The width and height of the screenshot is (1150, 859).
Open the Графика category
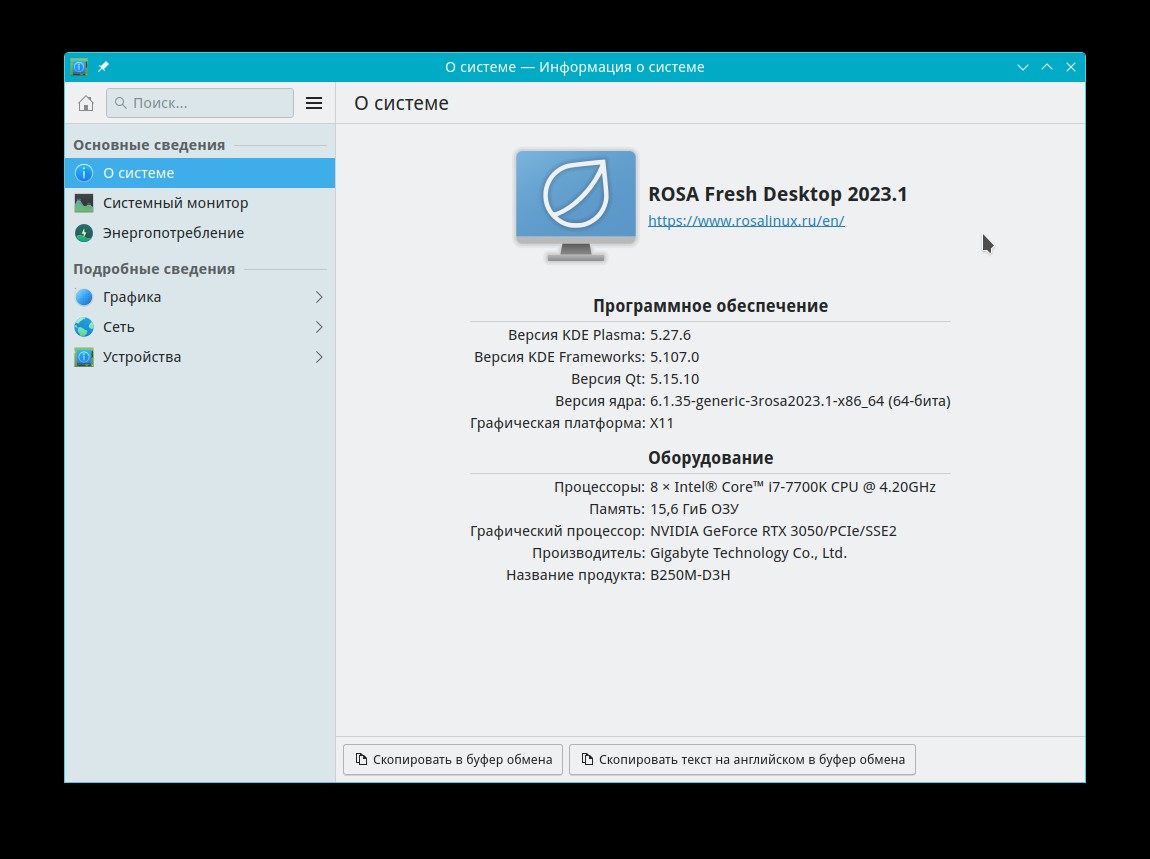(x=199, y=297)
